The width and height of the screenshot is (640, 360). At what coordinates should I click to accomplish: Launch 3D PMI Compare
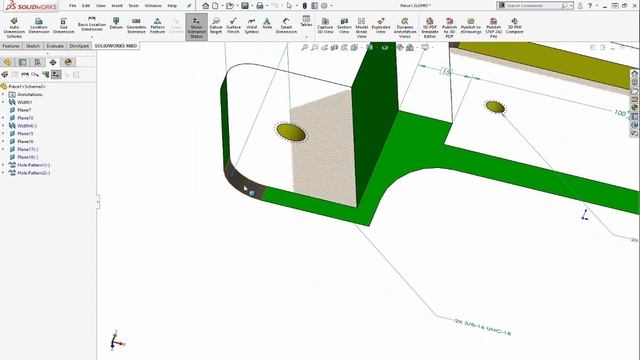[514, 26]
